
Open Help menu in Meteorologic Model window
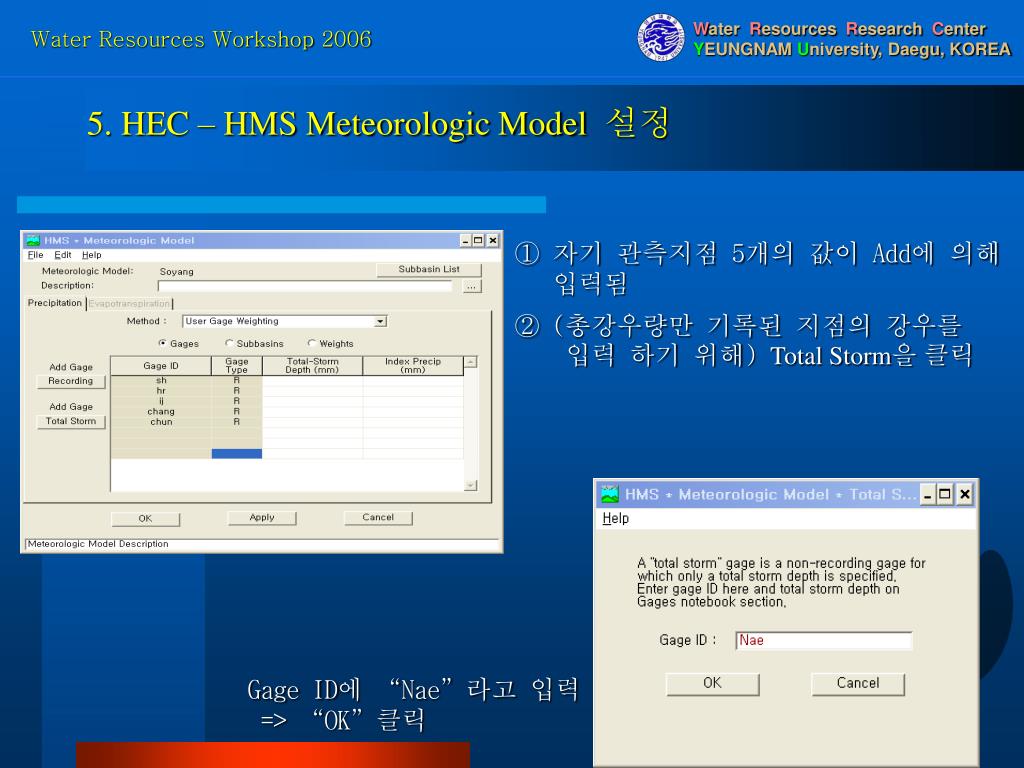(x=91, y=255)
